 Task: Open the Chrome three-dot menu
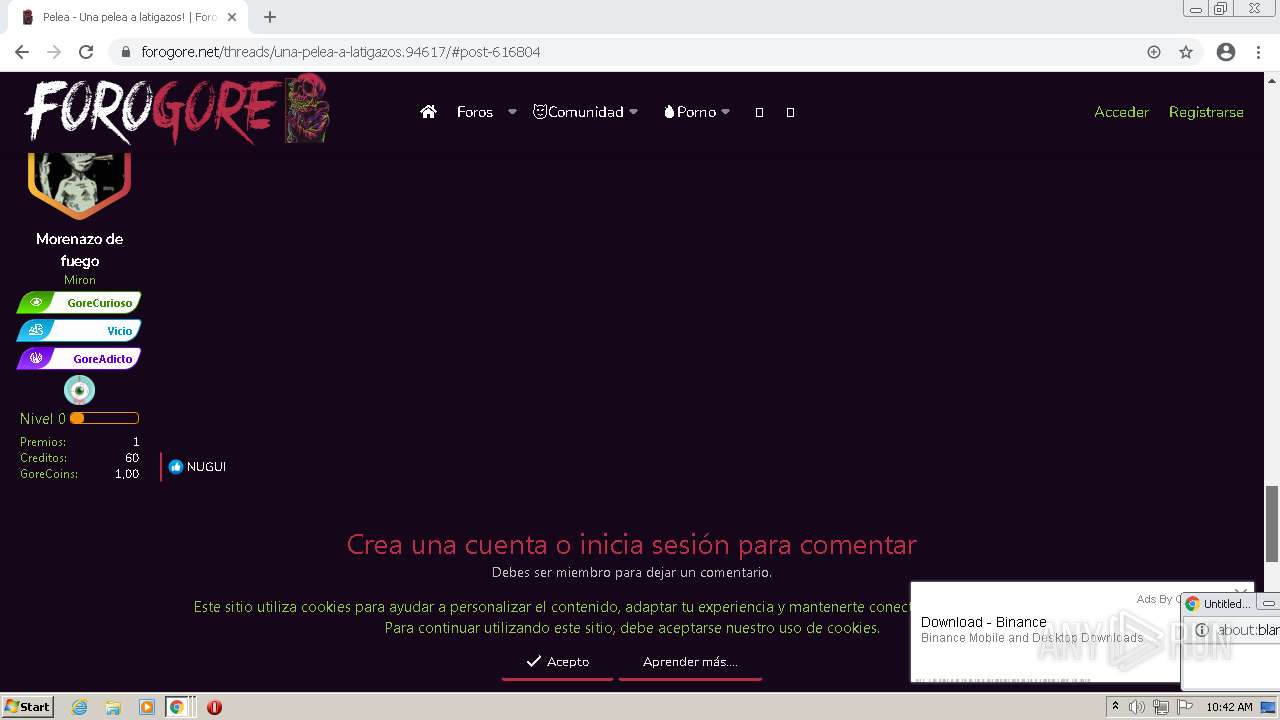[x=1258, y=52]
